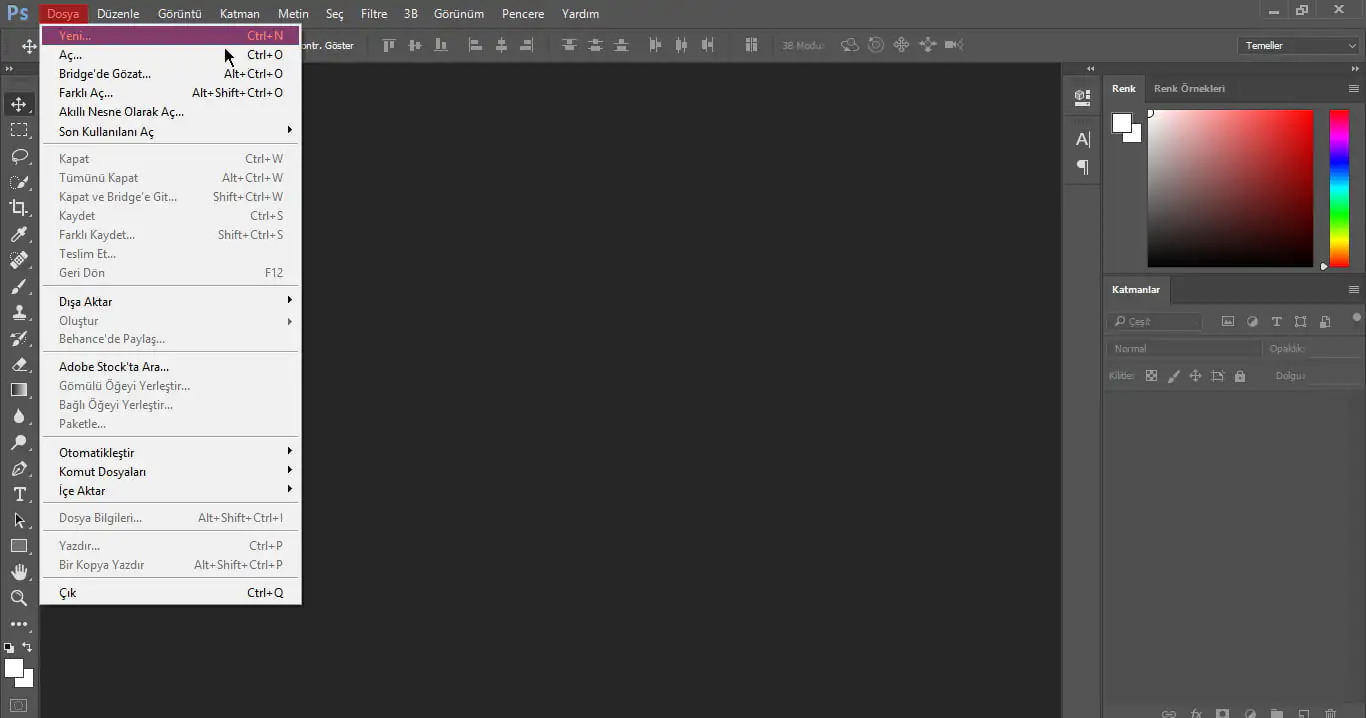Select the Lasso tool

click(19, 156)
